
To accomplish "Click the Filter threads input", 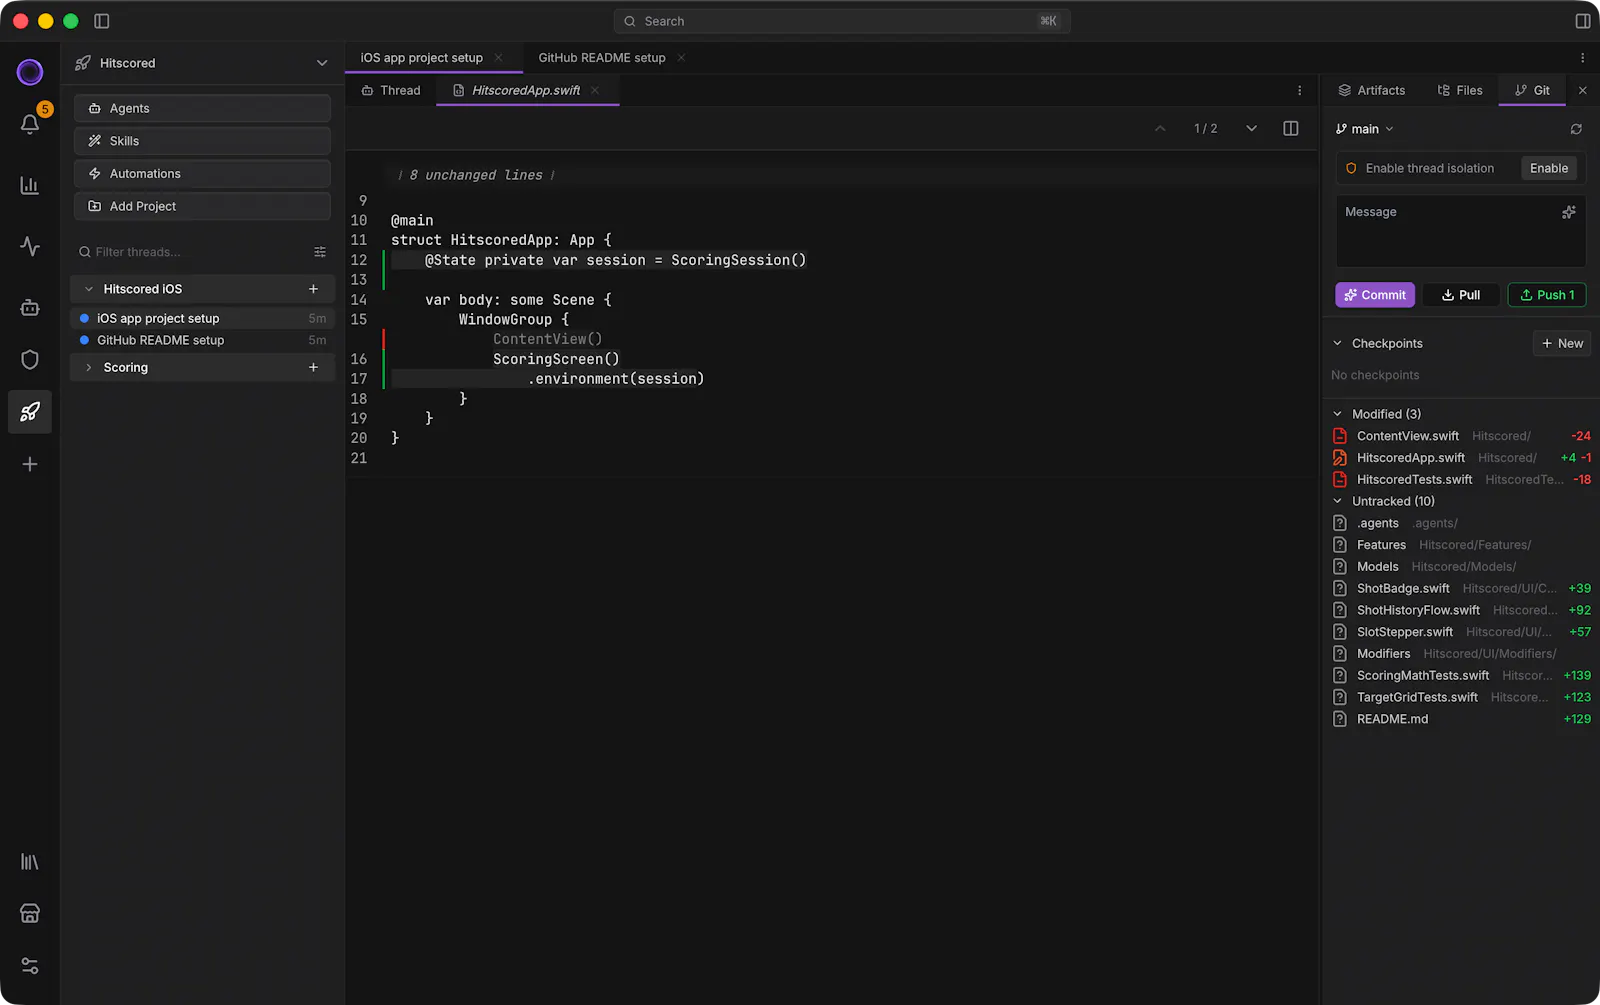I will click(190, 252).
